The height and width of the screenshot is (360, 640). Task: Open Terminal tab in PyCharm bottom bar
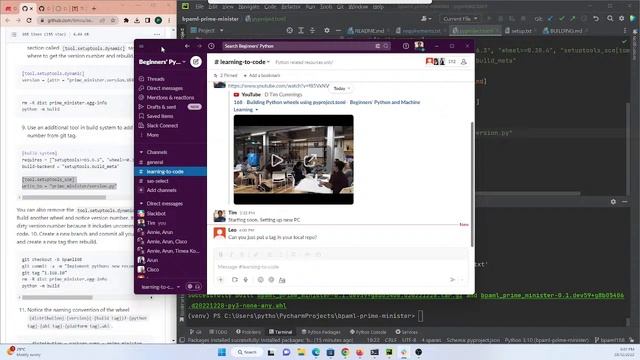point(280,332)
